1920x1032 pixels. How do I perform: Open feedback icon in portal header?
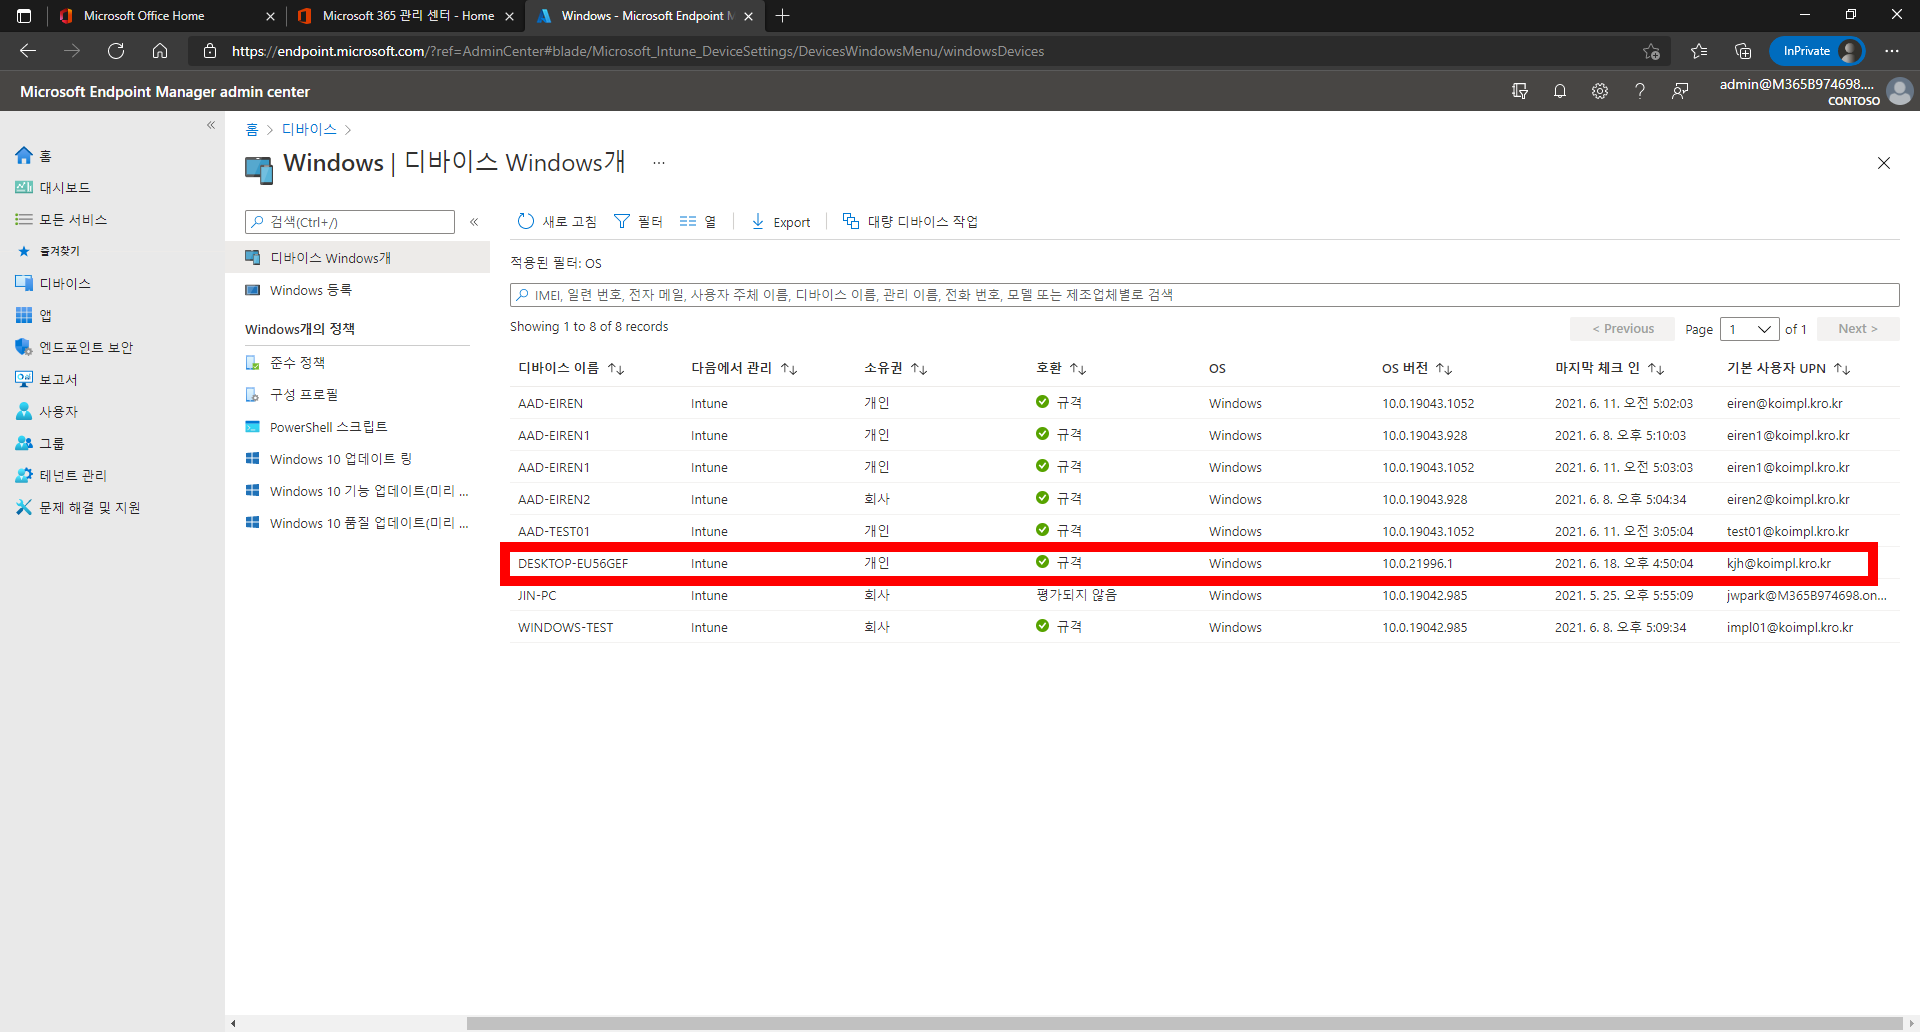pos(1680,91)
